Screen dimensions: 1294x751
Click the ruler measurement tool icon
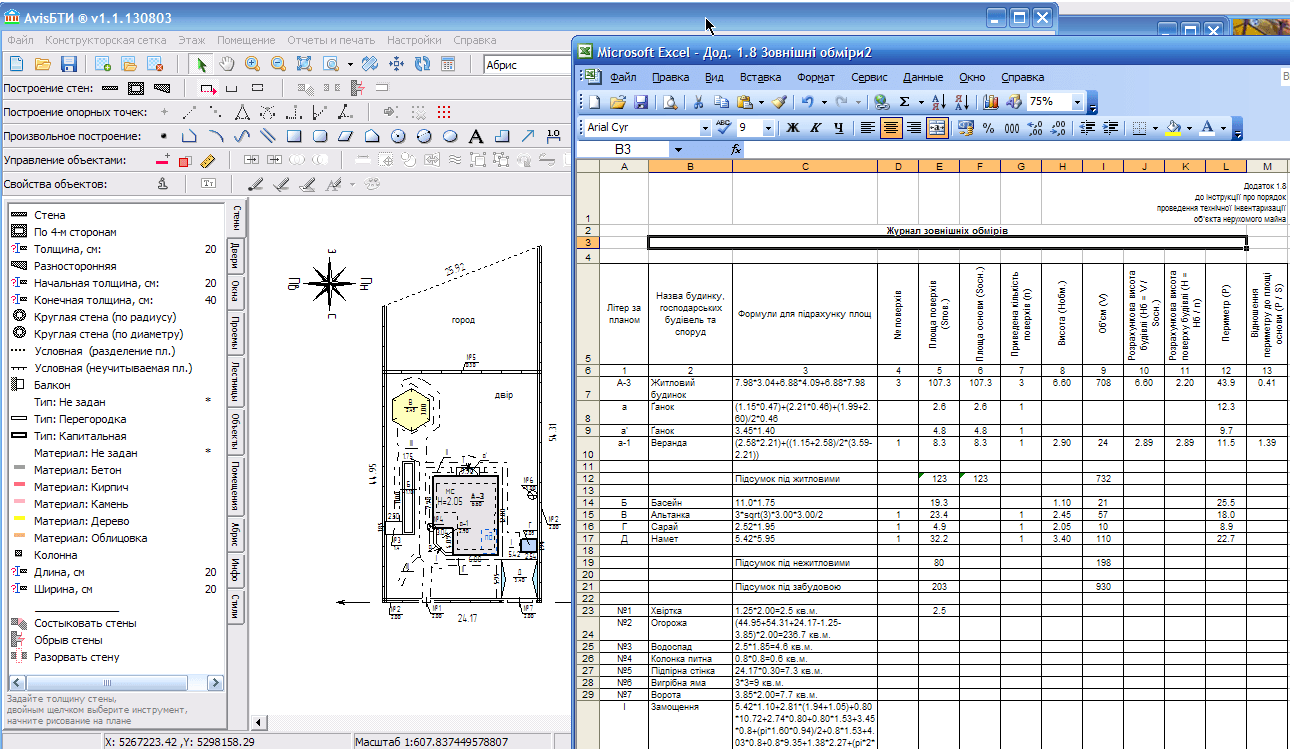208,160
